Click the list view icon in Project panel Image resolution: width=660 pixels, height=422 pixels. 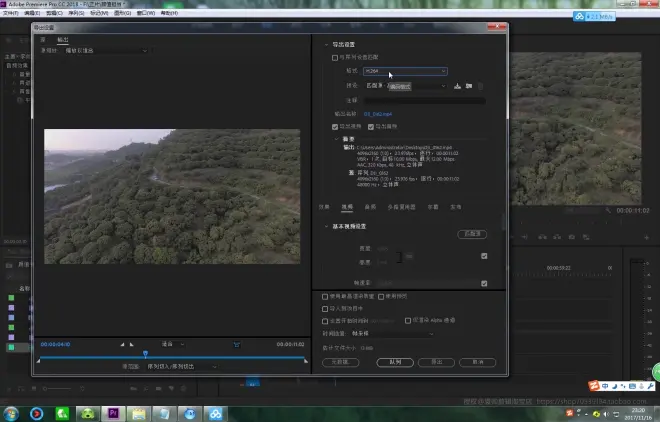tap(21, 389)
